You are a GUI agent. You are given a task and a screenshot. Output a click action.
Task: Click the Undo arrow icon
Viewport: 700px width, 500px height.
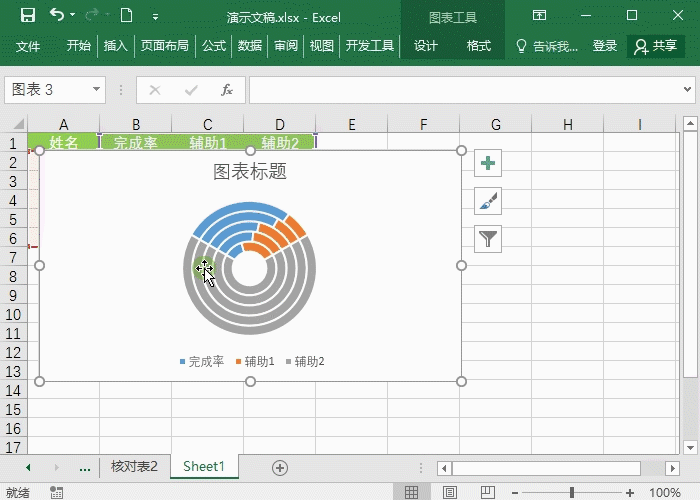[x=57, y=15]
